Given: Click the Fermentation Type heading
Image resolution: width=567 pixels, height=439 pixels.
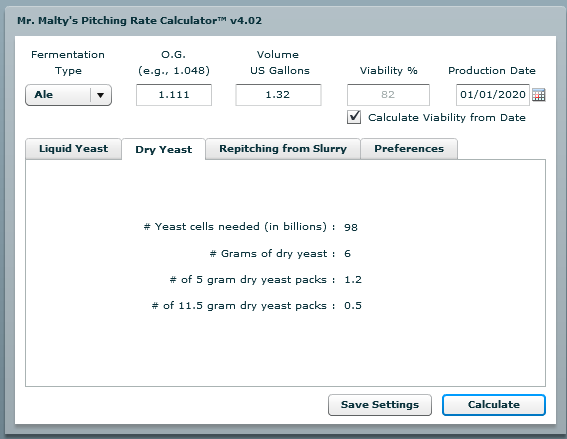Looking at the screenshot, I should click(x=68, y=63).
